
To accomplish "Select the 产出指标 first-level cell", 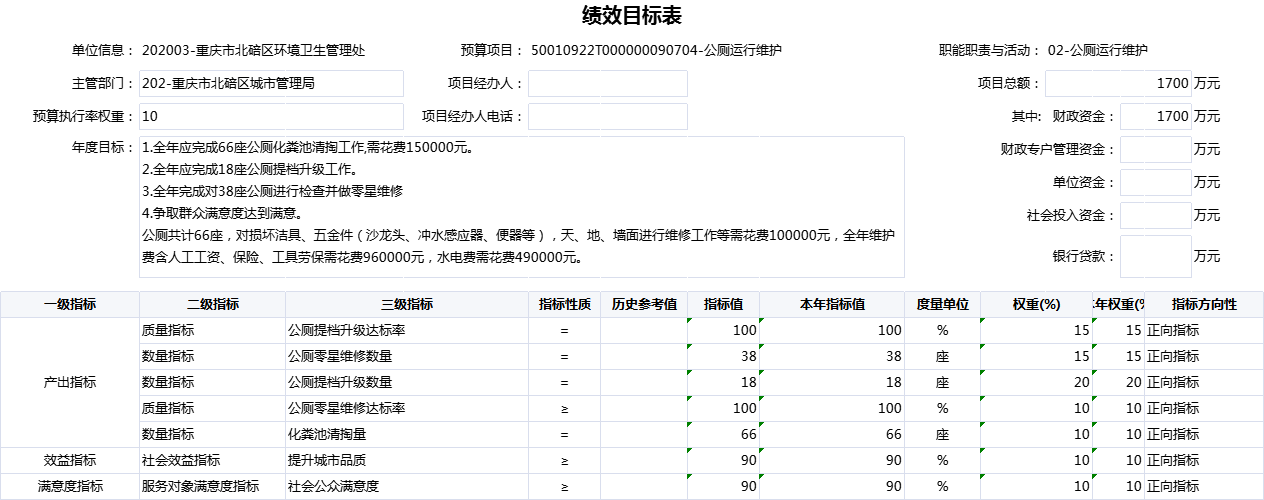I will (70, 383).
